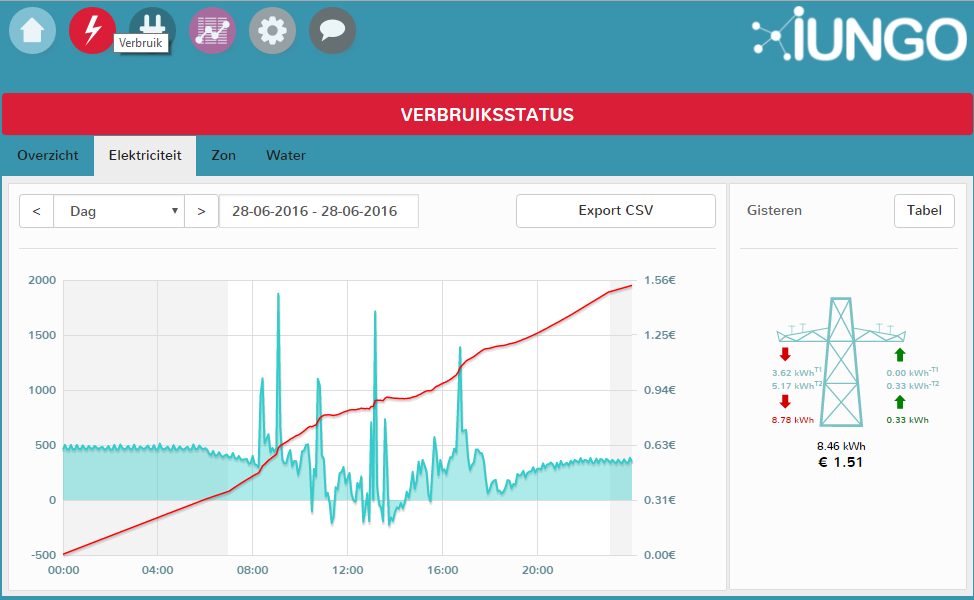Switch to the Overzicht tab
Screen dimensions: 974x600
48,155
